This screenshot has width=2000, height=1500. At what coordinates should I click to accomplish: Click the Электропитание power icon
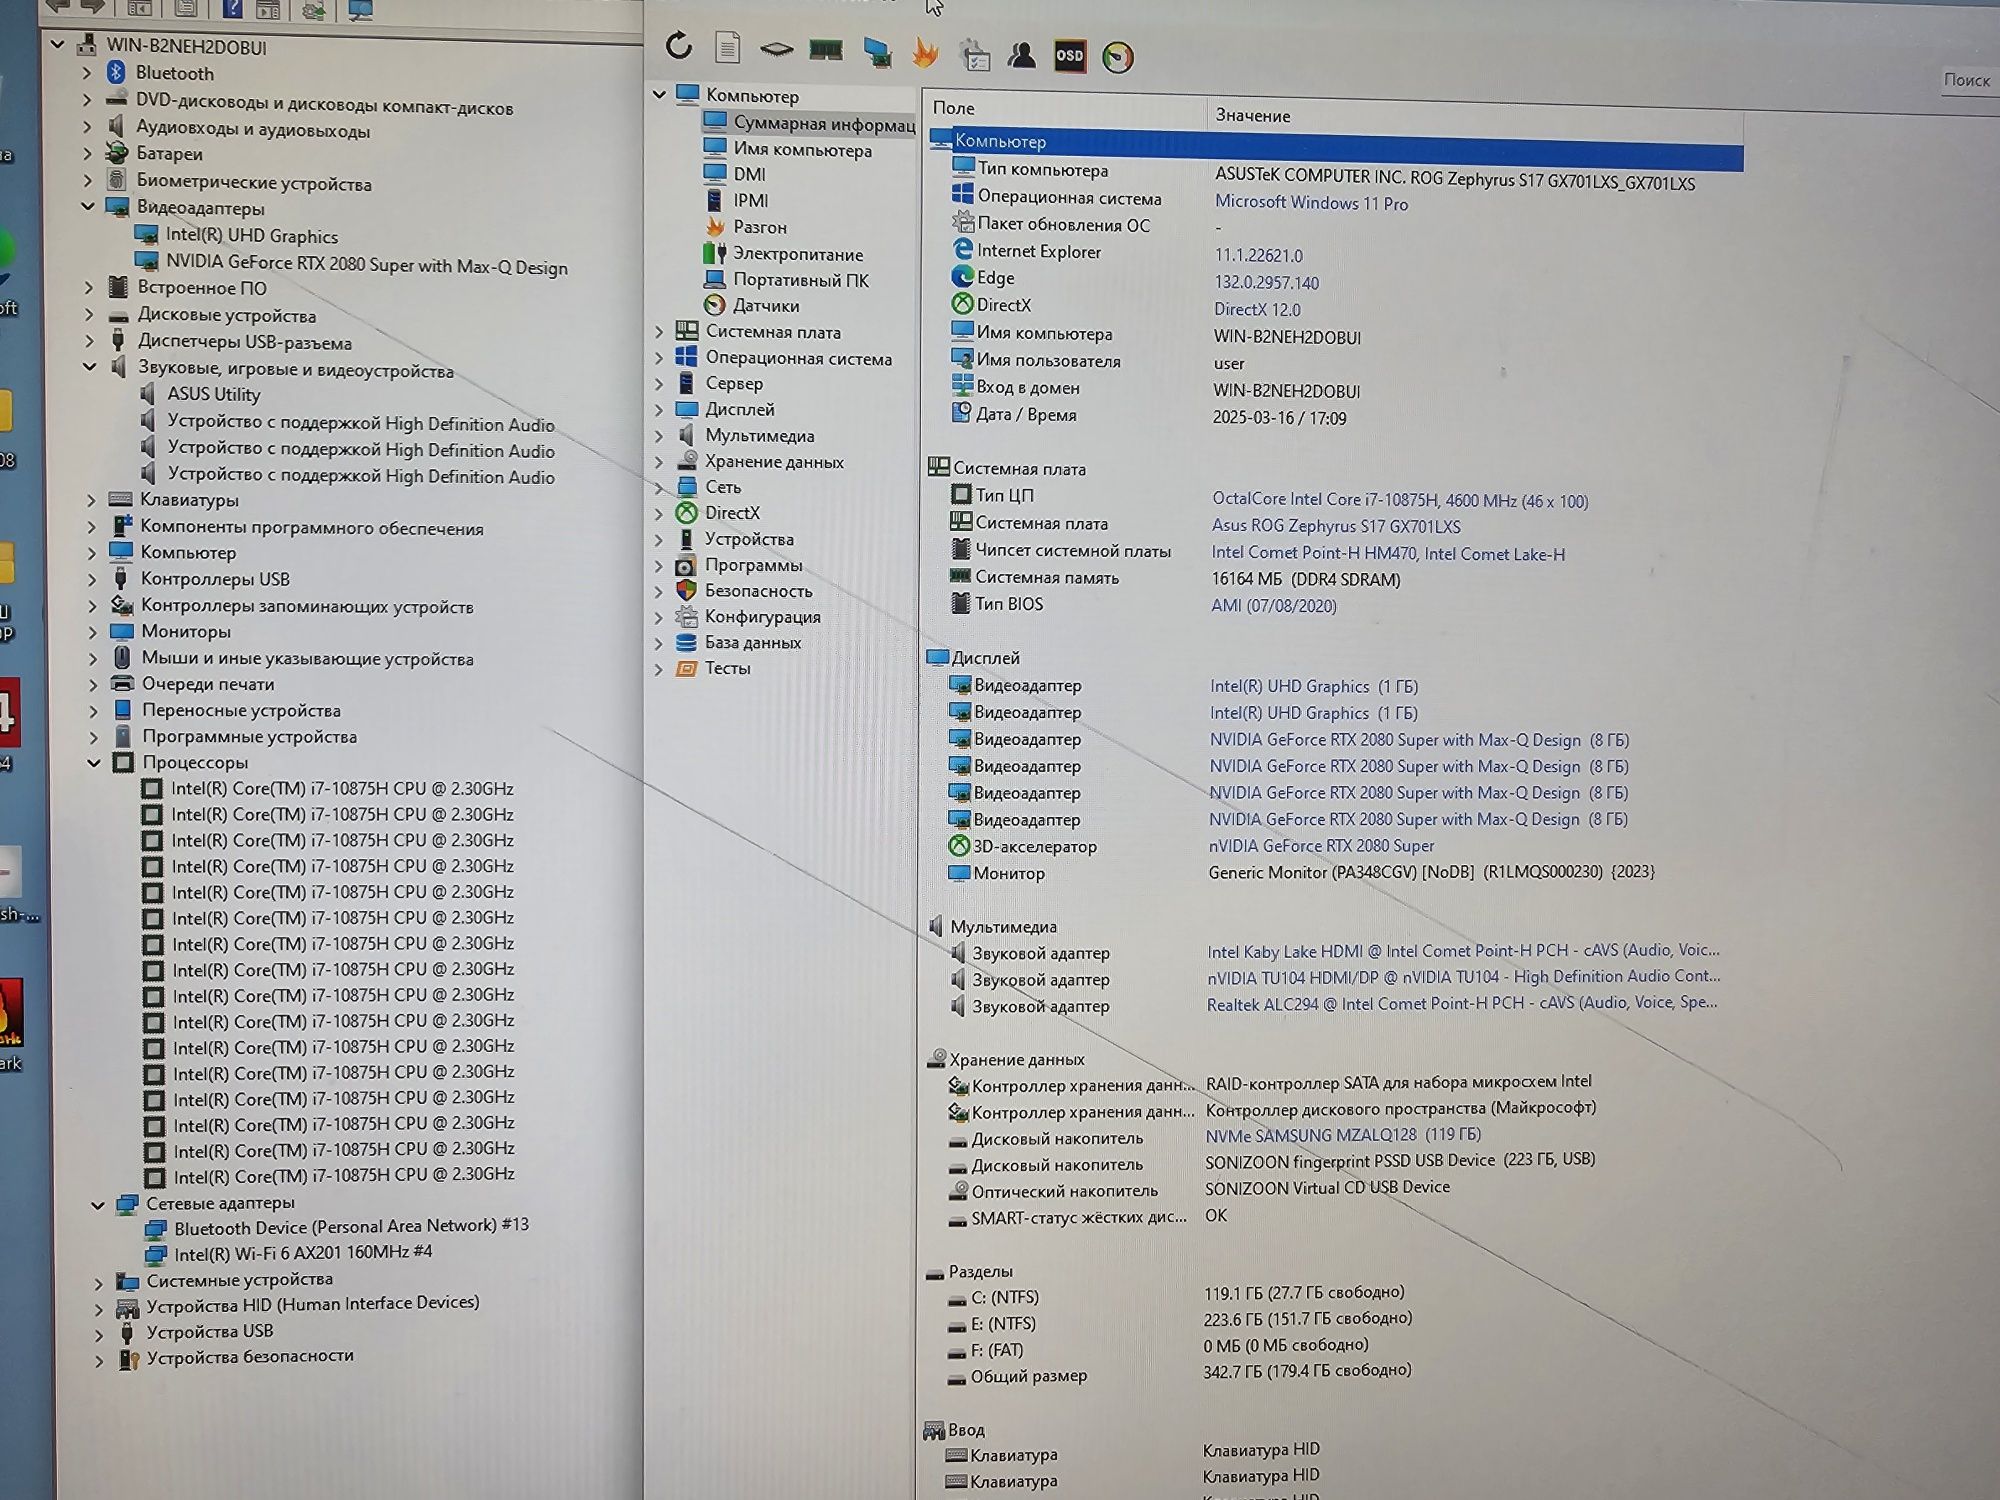[x=714, y=253]
